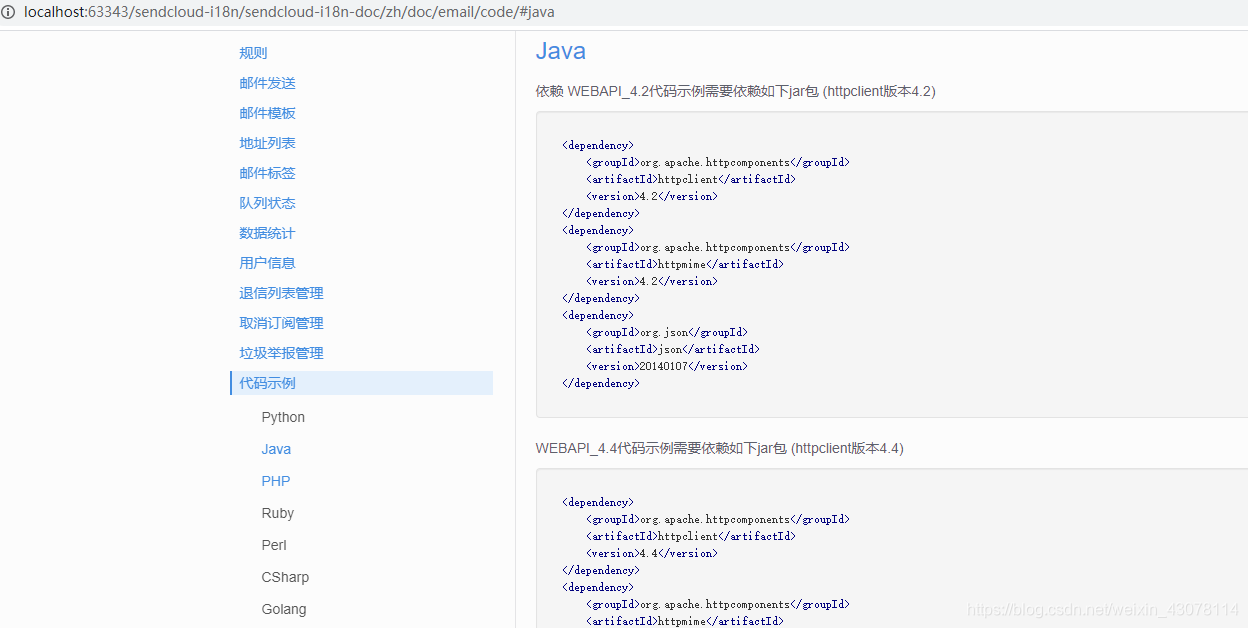Viewport: 1248px width, 628px height.
Task: Go to the Ruby code example
Action: point(278,513)
